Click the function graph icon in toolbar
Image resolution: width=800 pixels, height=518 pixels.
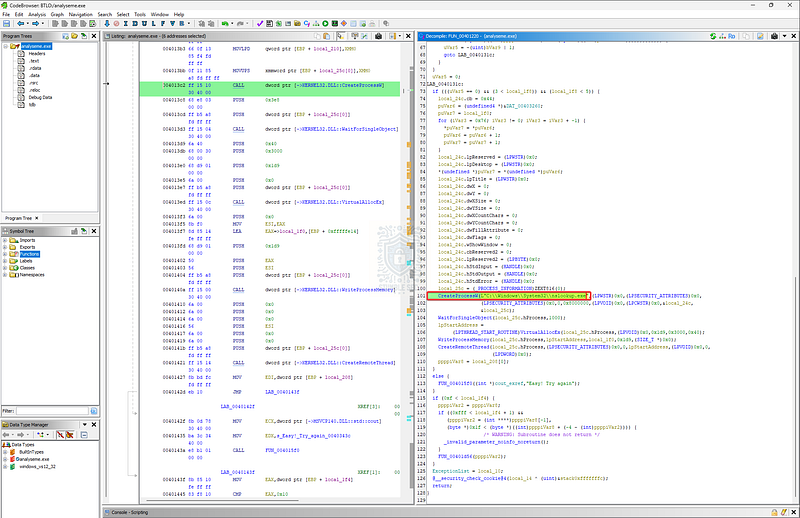pyautogui.click(x=316, y=23)
